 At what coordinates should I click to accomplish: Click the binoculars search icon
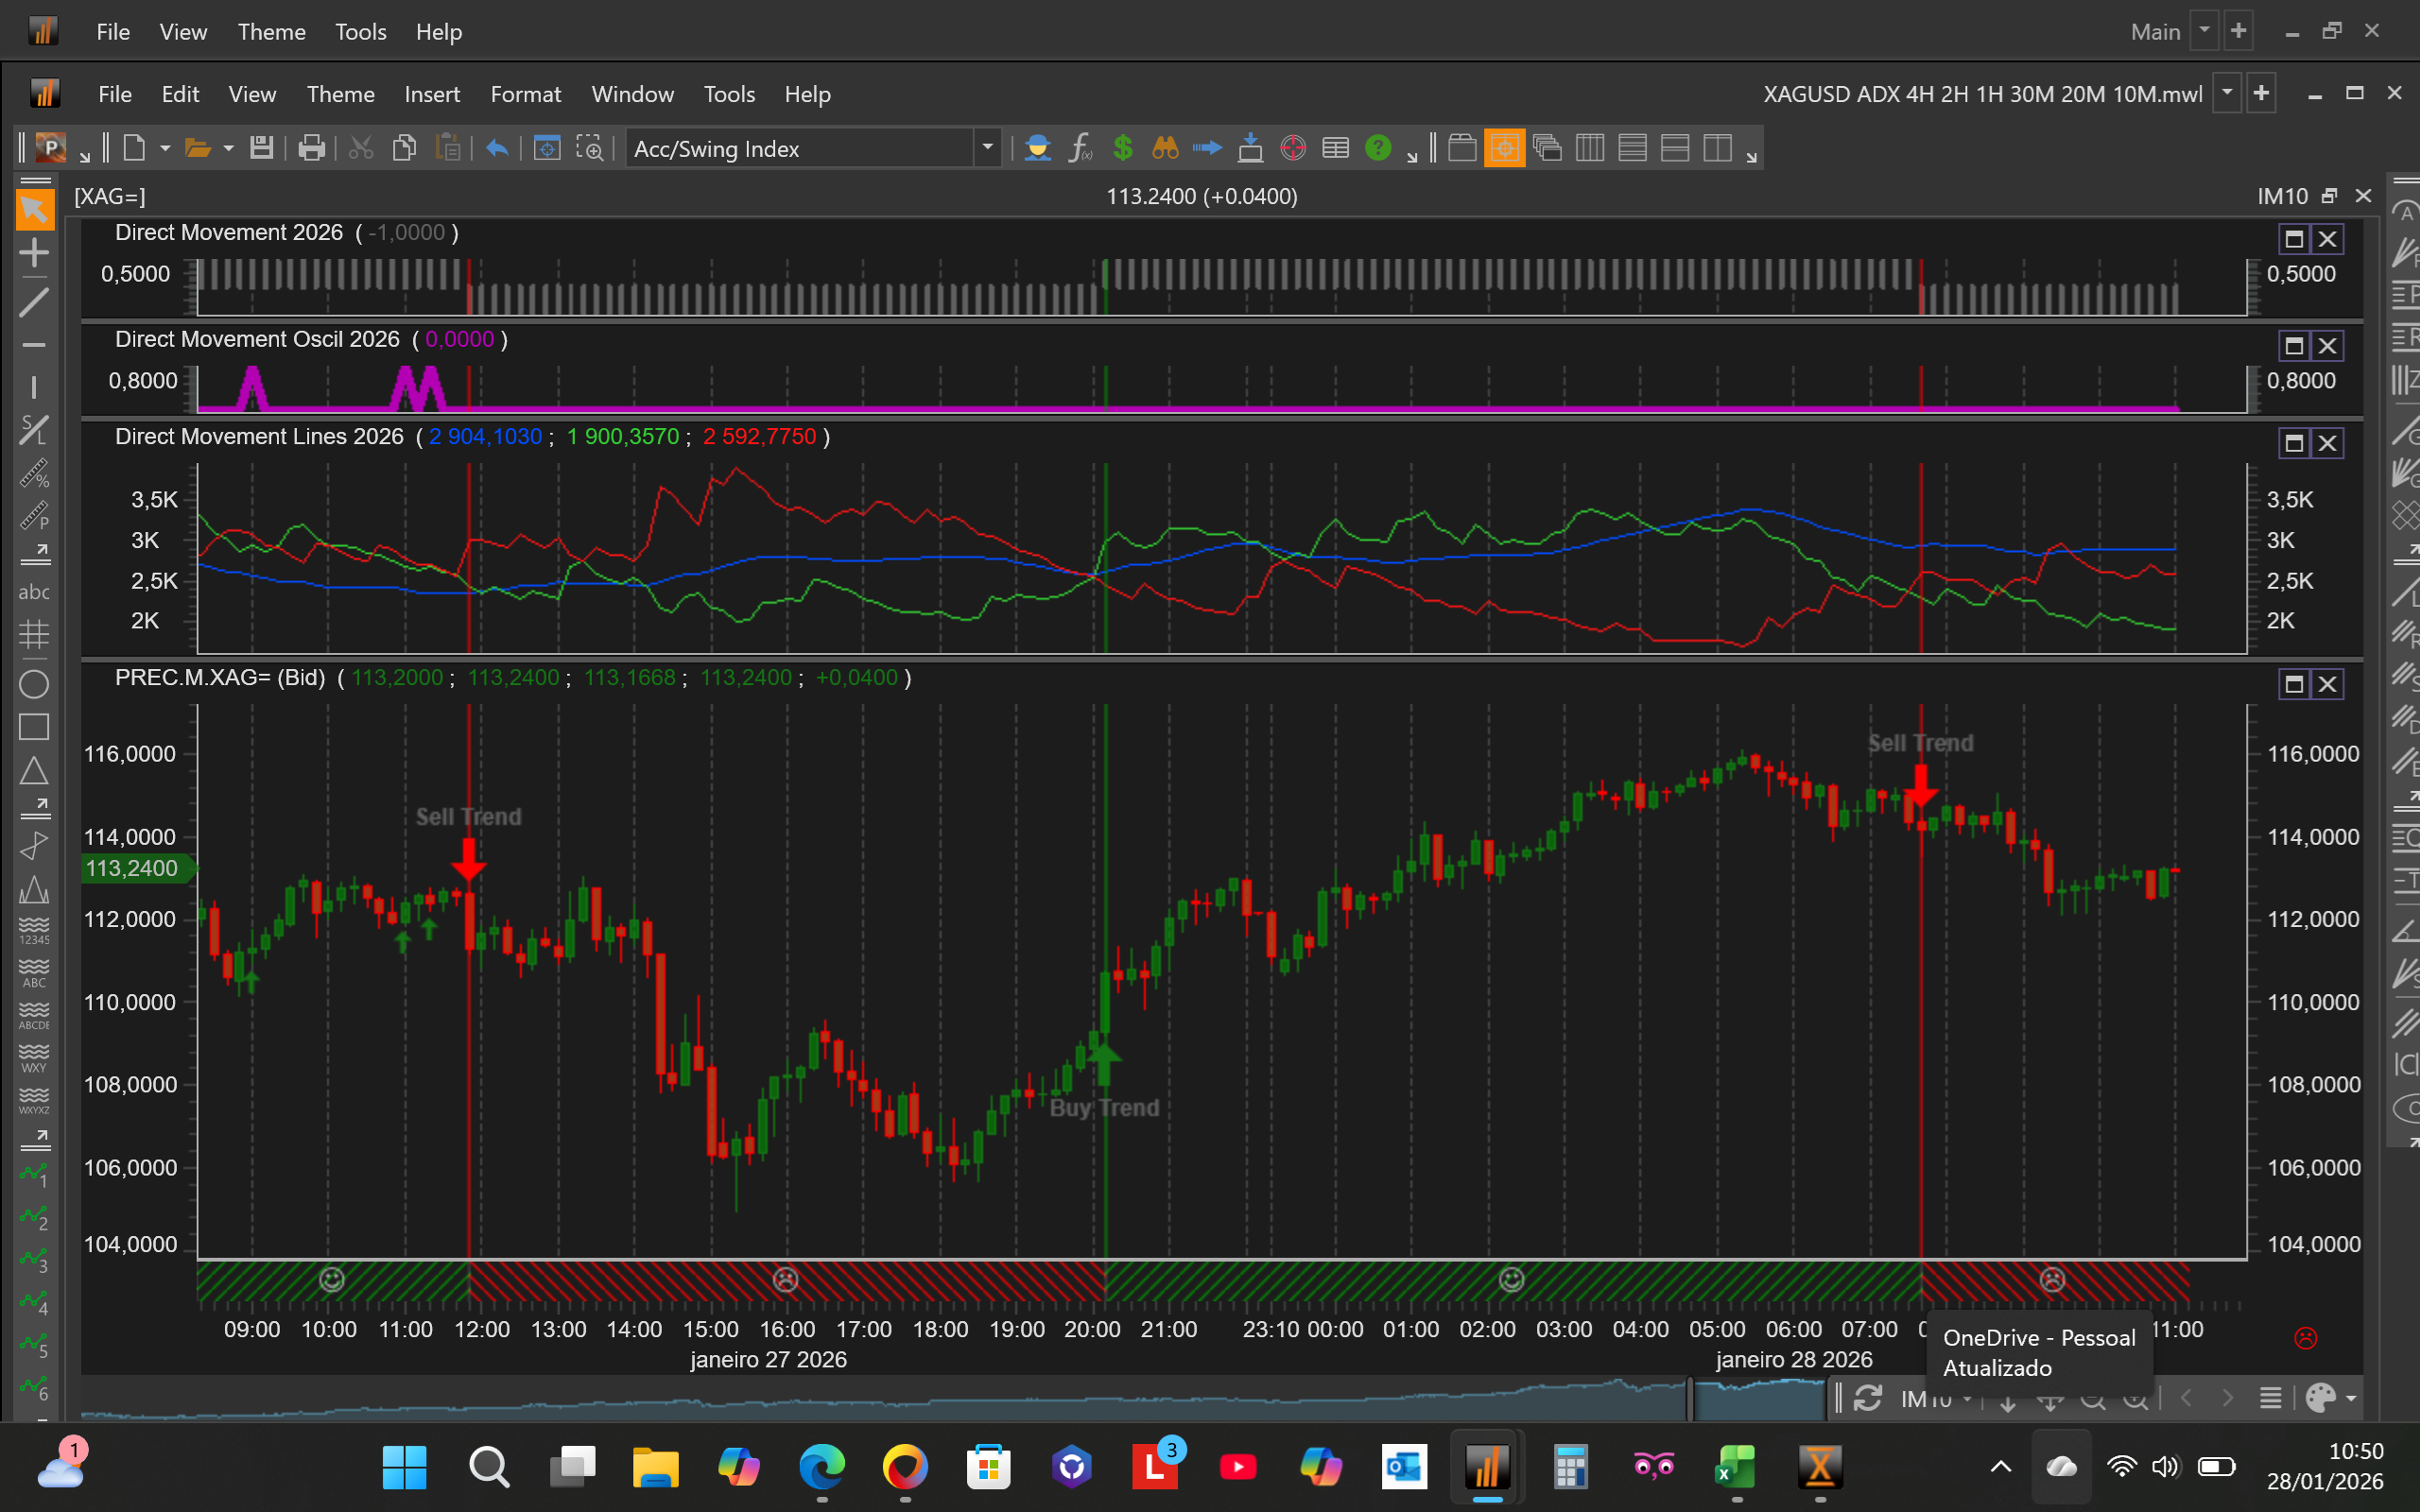(1165, 149)
